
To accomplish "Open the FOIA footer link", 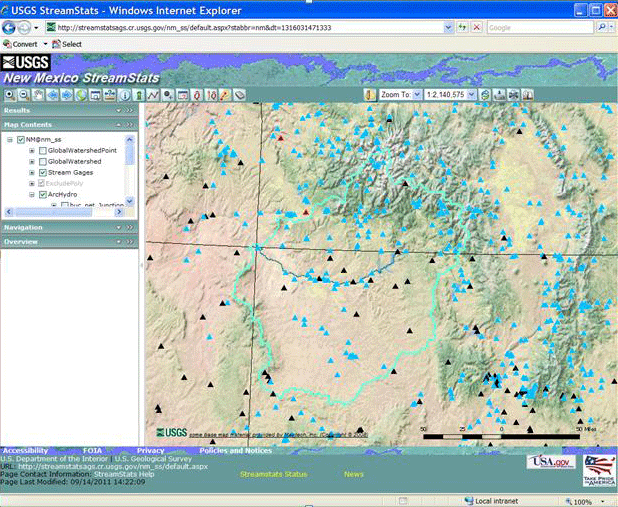I will click(93, 451).
